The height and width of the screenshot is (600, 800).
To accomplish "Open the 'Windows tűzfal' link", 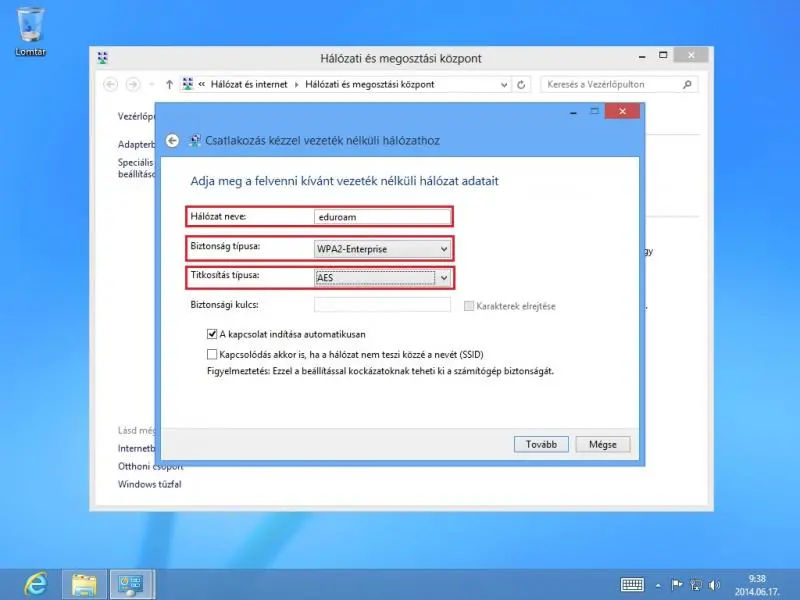I will tap(149, 484).
